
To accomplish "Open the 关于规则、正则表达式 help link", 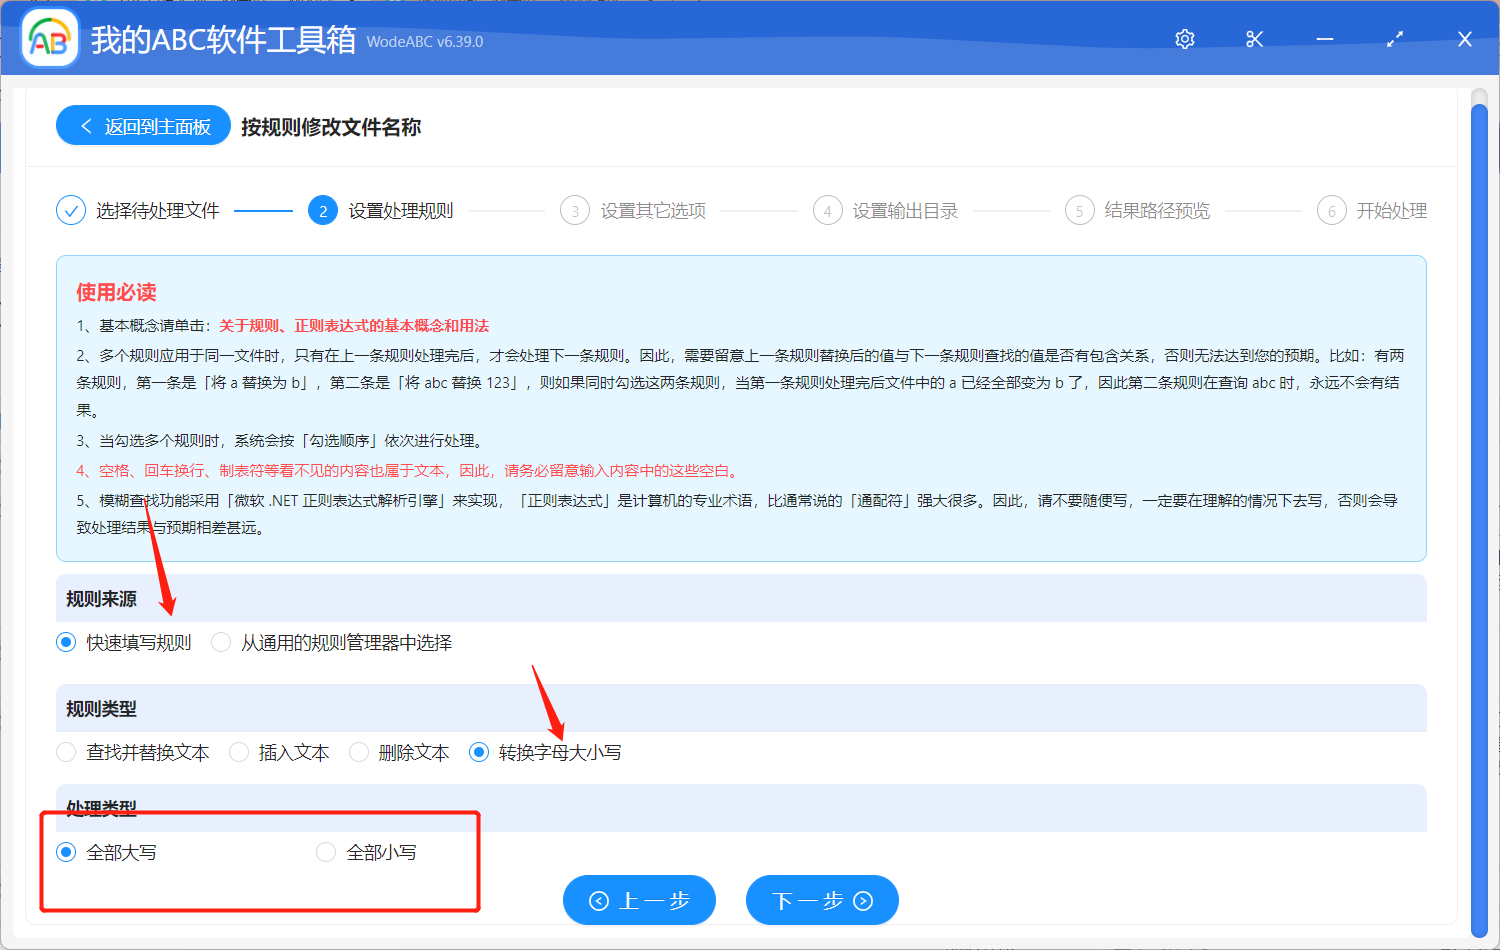I will 354,326.
